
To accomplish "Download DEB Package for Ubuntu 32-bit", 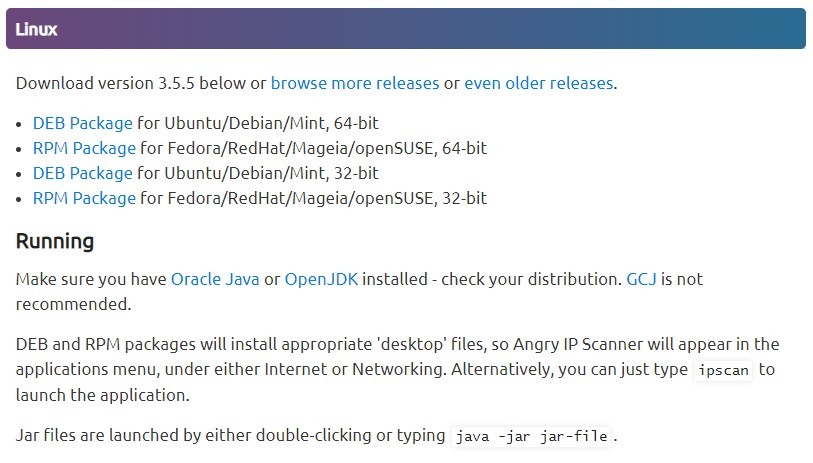I will [83, 173].
